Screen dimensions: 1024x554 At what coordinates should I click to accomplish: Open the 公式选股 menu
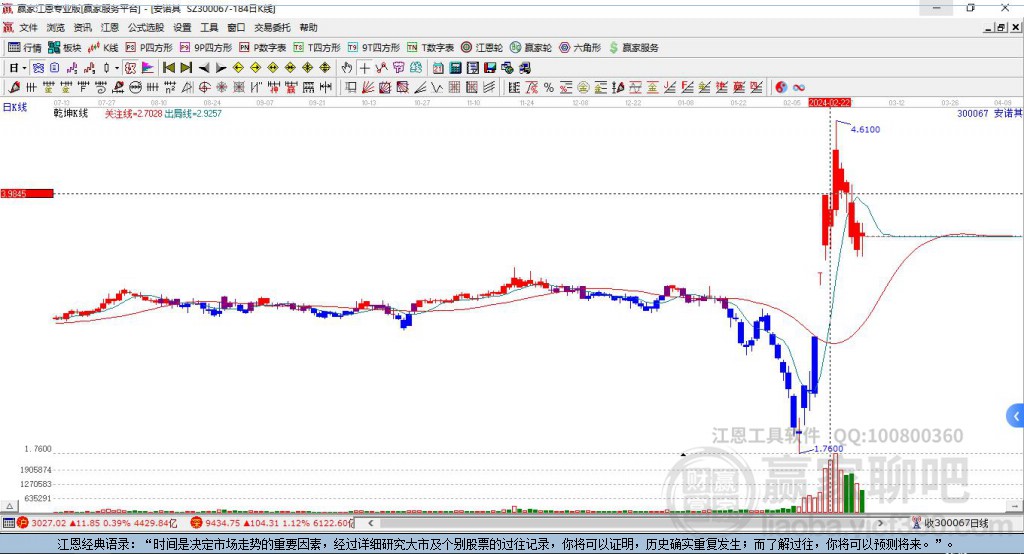coord(146,27)
